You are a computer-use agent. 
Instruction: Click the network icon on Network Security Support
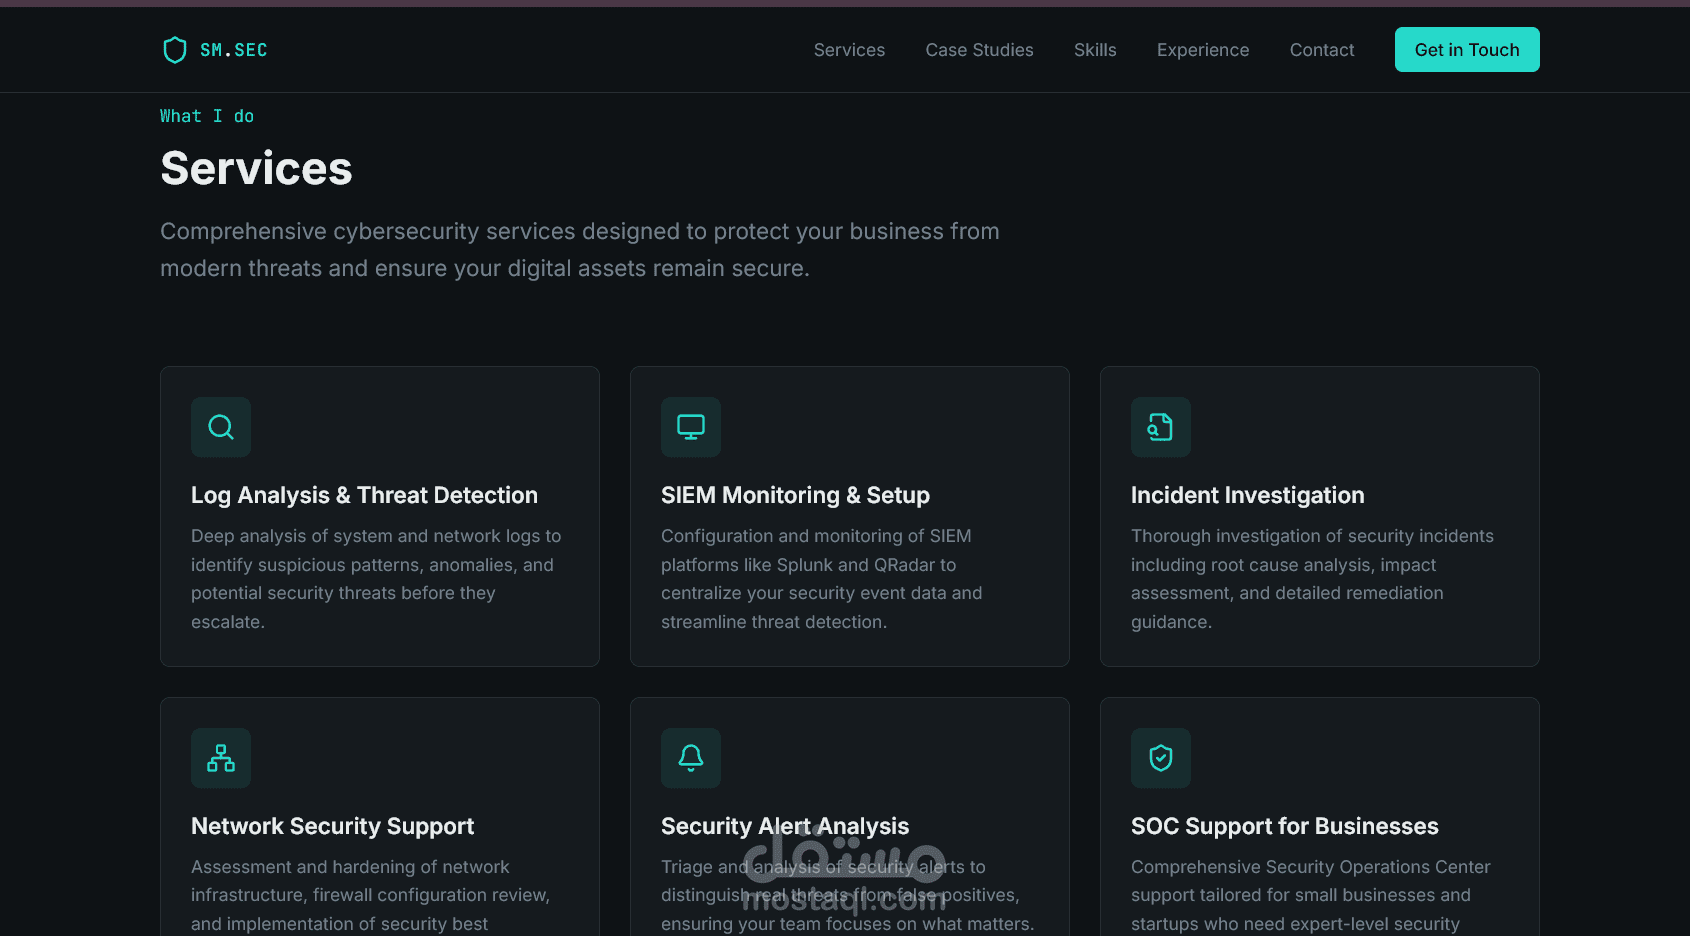pos(221,758)
